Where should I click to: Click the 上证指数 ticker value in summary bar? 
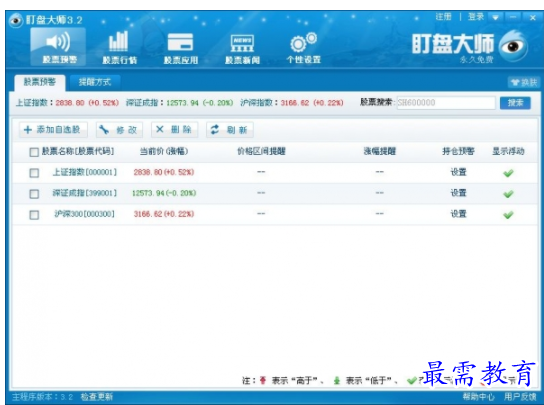pyautogui.click(x=87, y=103)
